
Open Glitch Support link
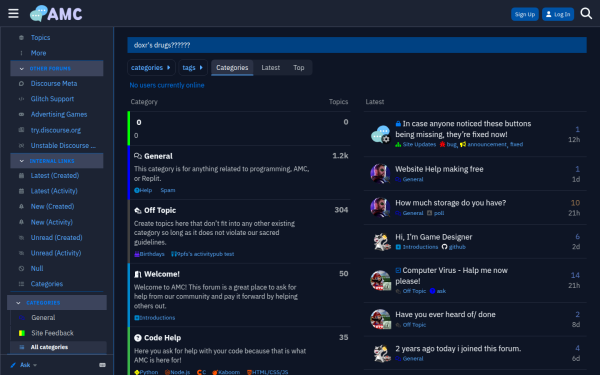(52, 99)
